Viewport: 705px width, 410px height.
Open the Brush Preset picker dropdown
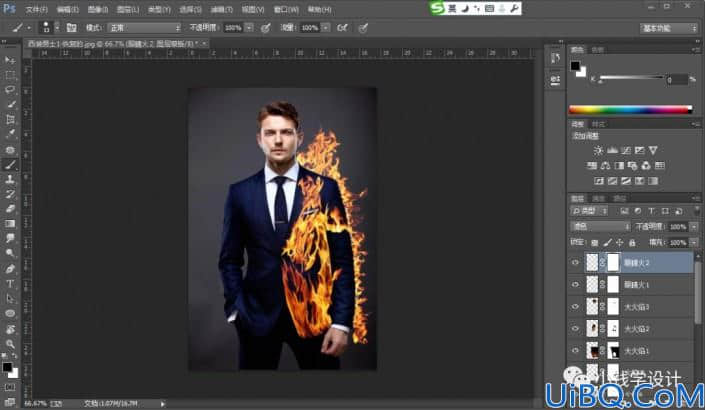click(x=57, y=28)
